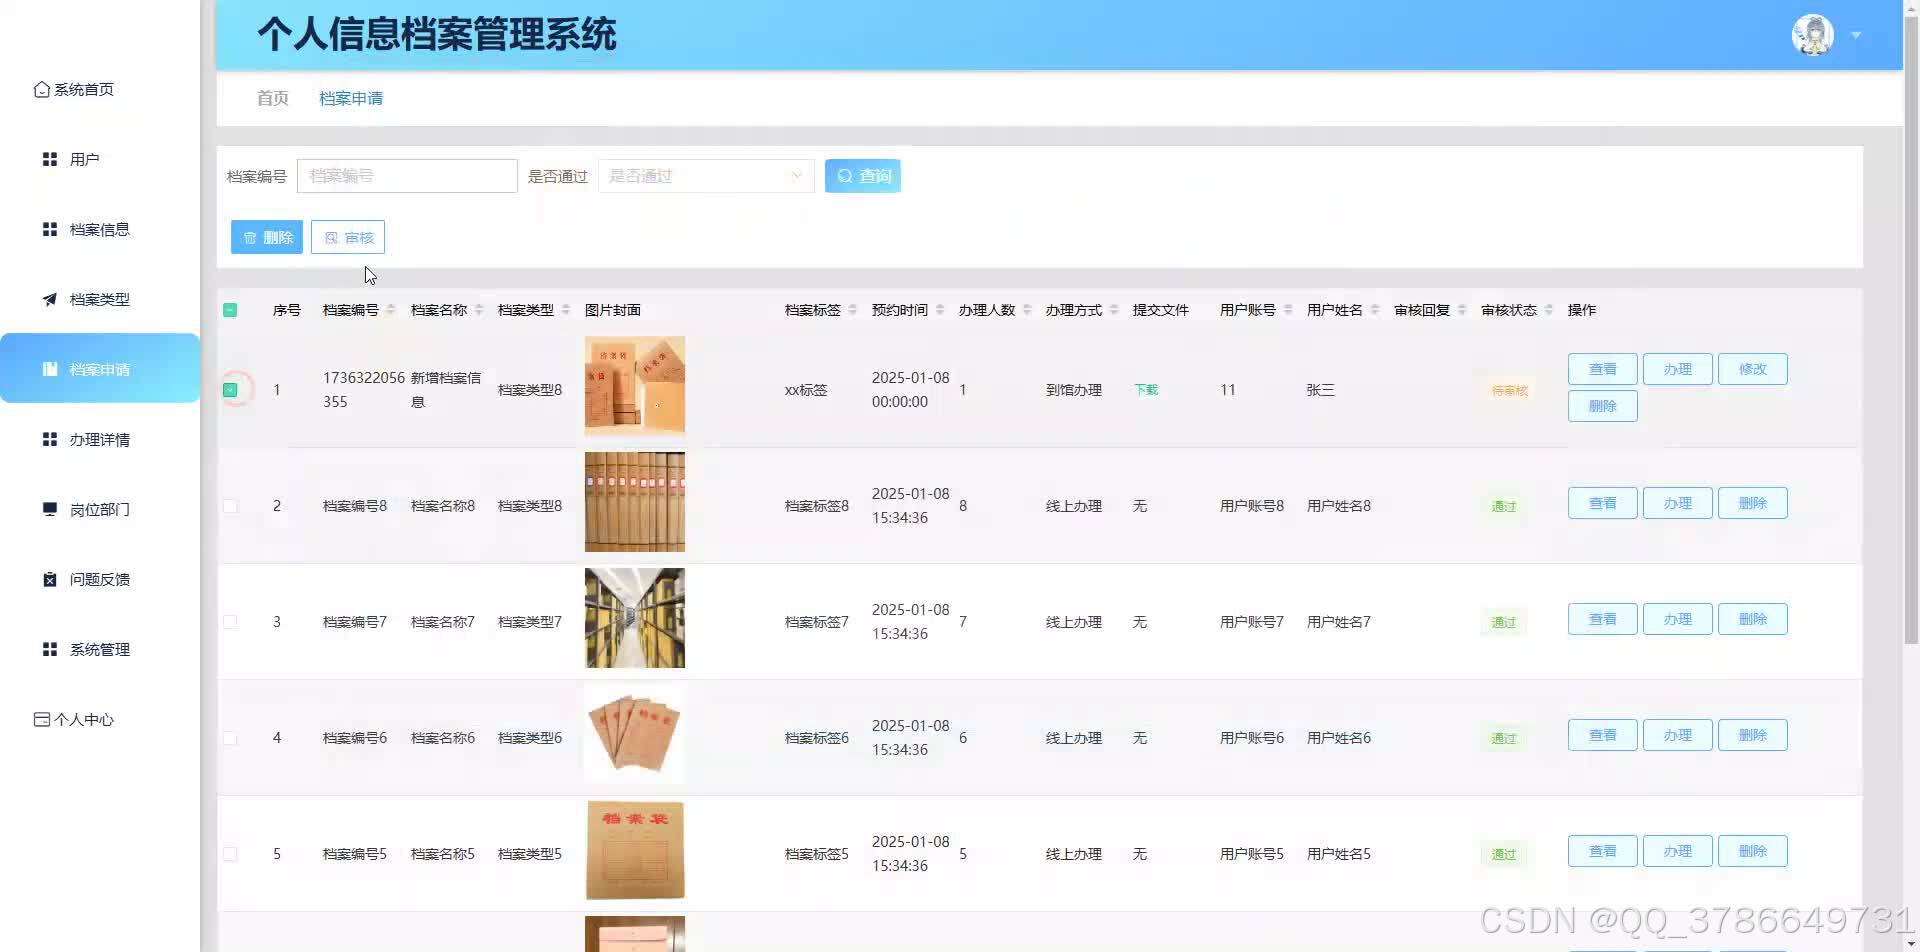Select the 档案申请 navigation tab

(350, 98)
